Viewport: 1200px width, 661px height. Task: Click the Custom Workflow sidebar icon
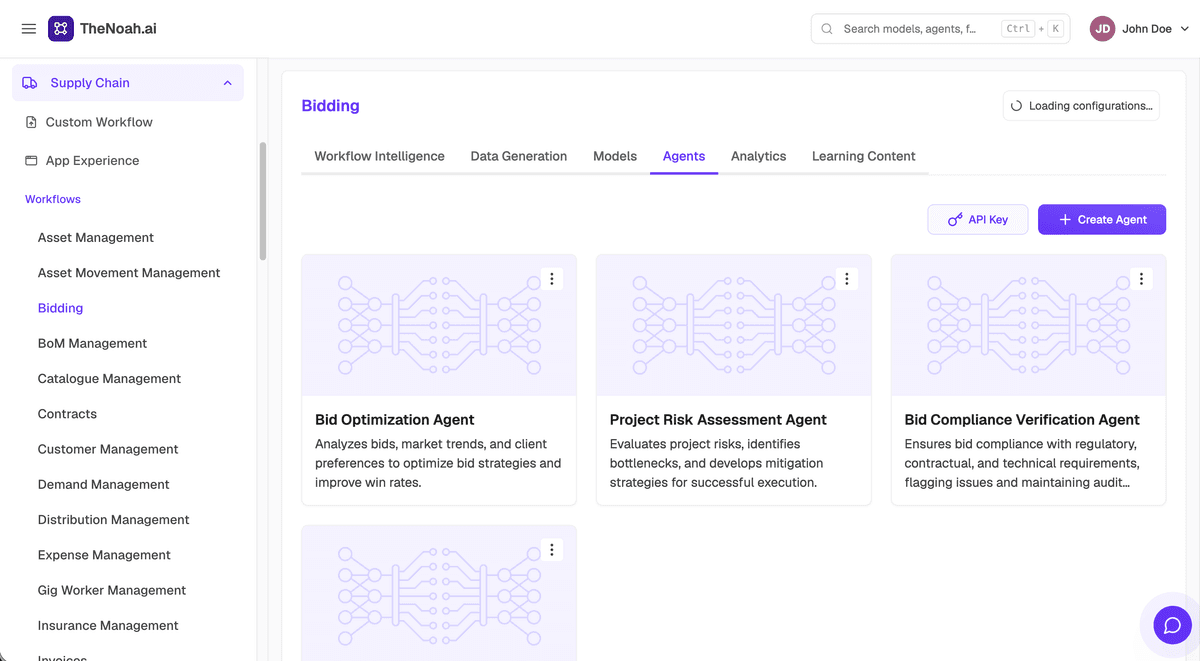click(31, 122)
